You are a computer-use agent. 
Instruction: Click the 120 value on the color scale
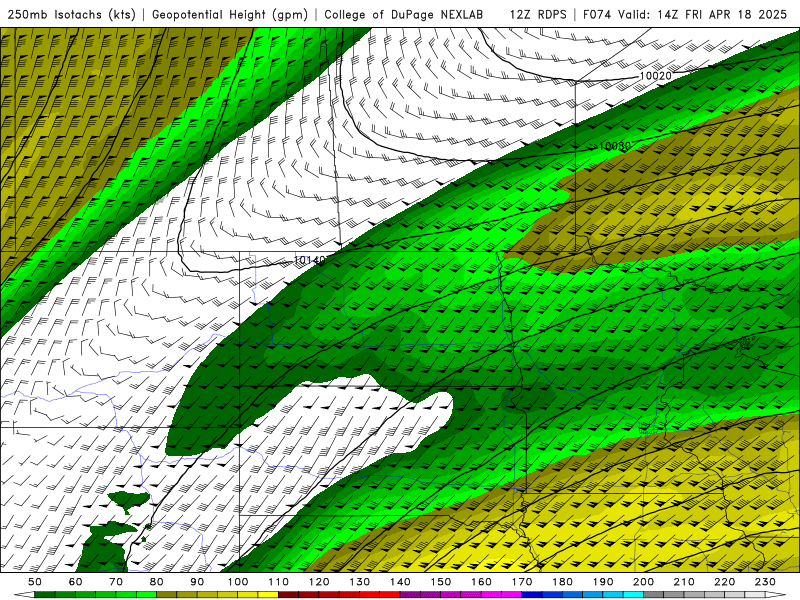pos(319,582)
